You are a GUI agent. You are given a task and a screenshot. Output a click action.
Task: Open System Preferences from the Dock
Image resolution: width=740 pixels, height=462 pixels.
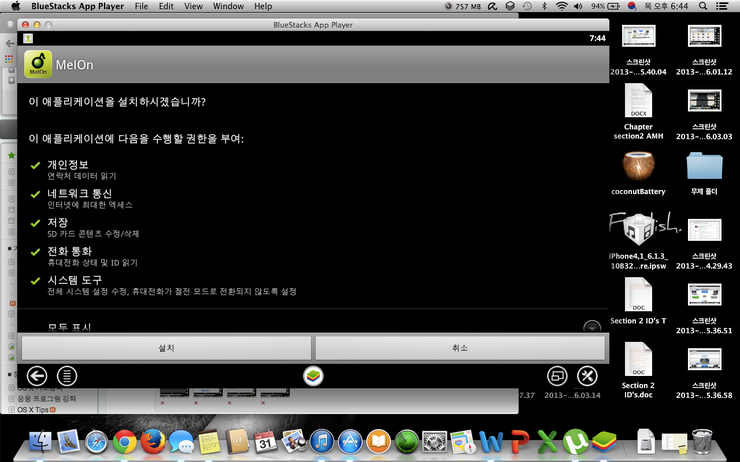click(x=434, y=443)
